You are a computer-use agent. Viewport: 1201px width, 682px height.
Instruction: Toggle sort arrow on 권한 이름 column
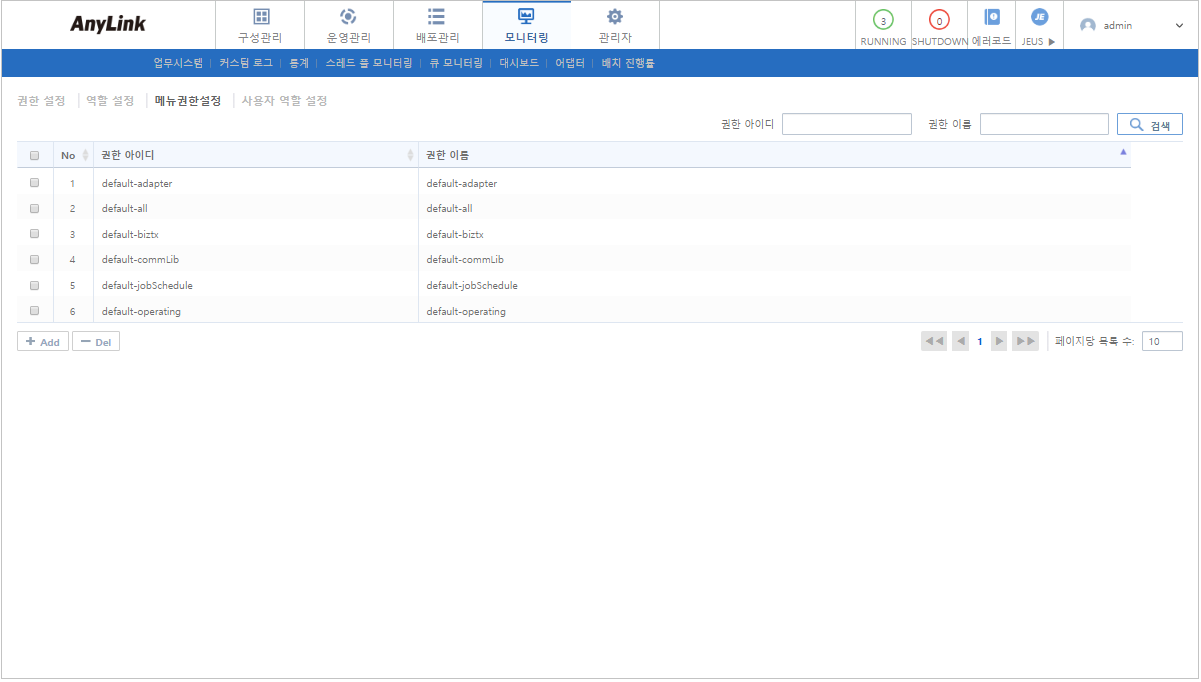(1123, 153)
